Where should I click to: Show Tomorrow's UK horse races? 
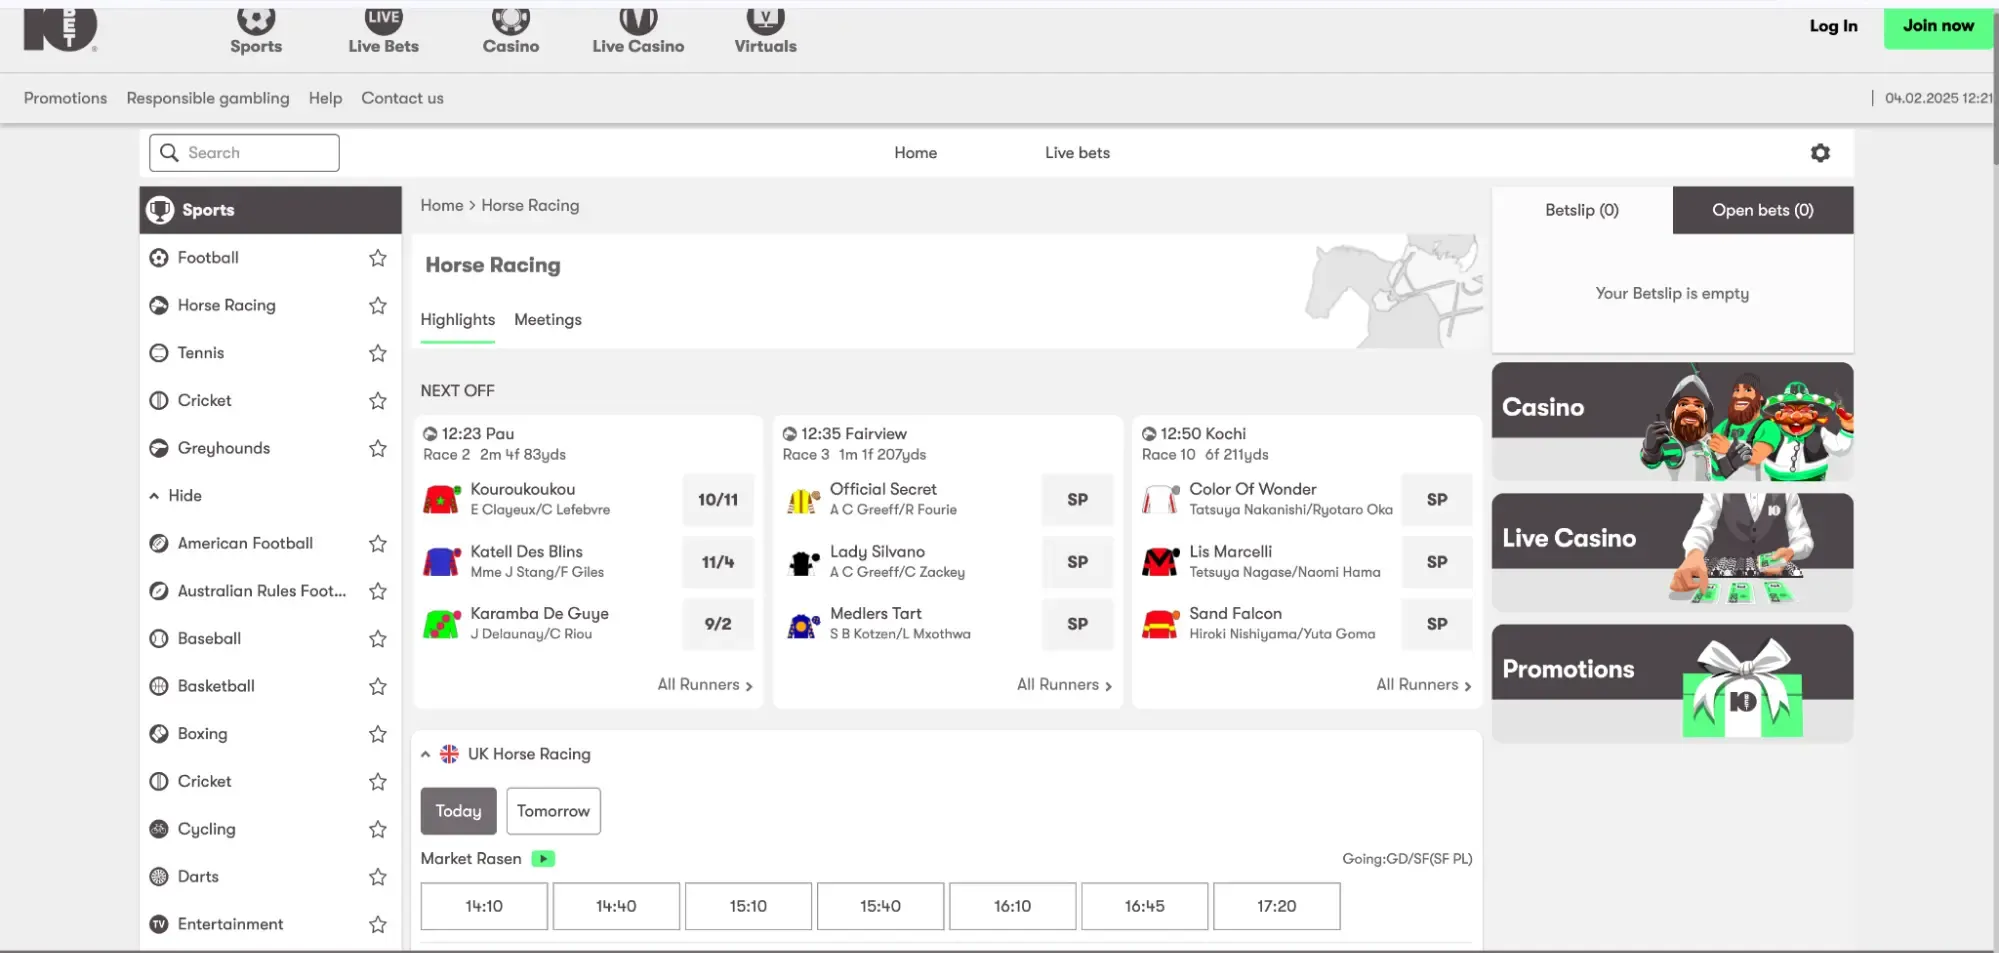553,811
